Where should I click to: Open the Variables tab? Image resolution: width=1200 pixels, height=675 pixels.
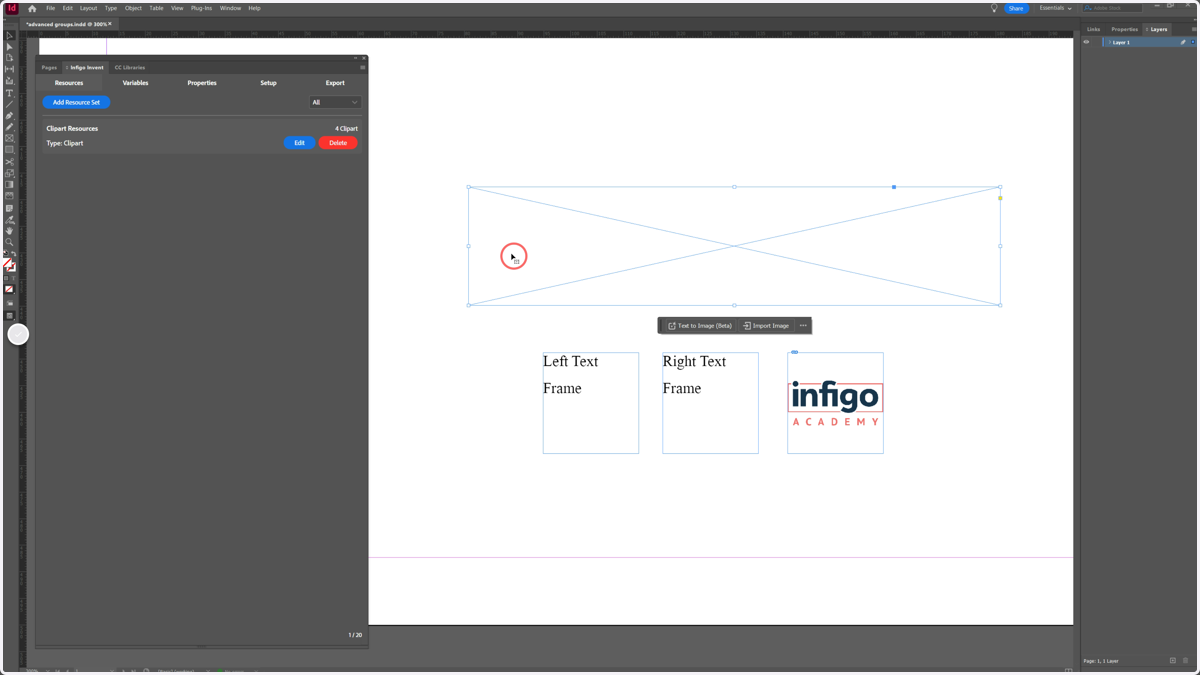pos(135,83)
